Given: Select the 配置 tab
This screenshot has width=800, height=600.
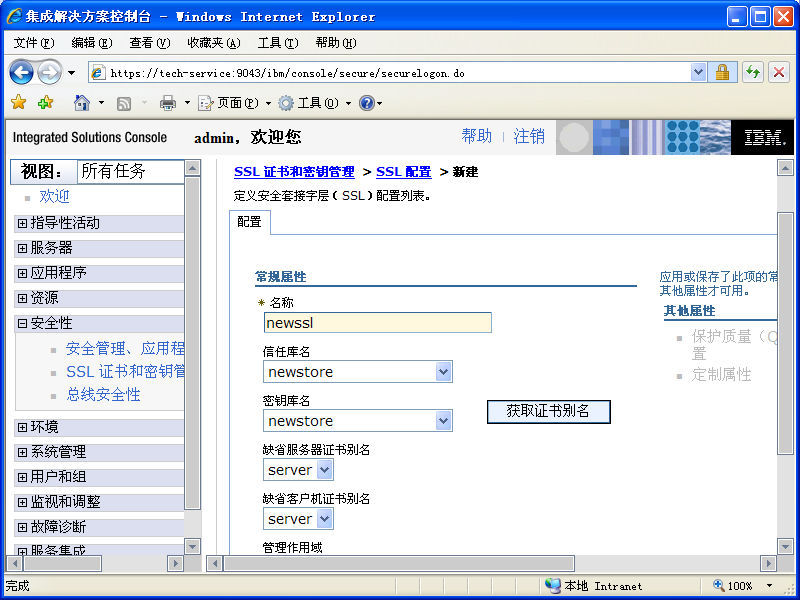Looking at the screenshot, I should point(249,222).
